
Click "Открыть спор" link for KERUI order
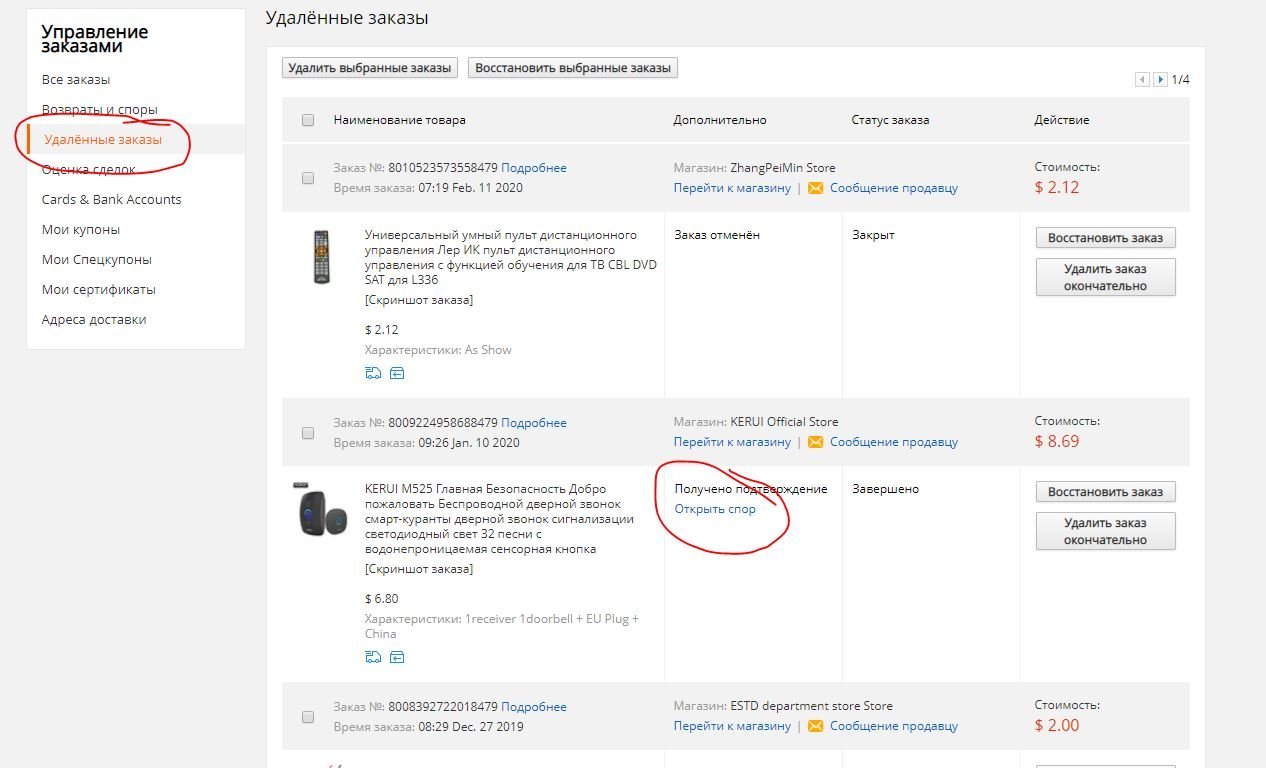coord(715,509)
